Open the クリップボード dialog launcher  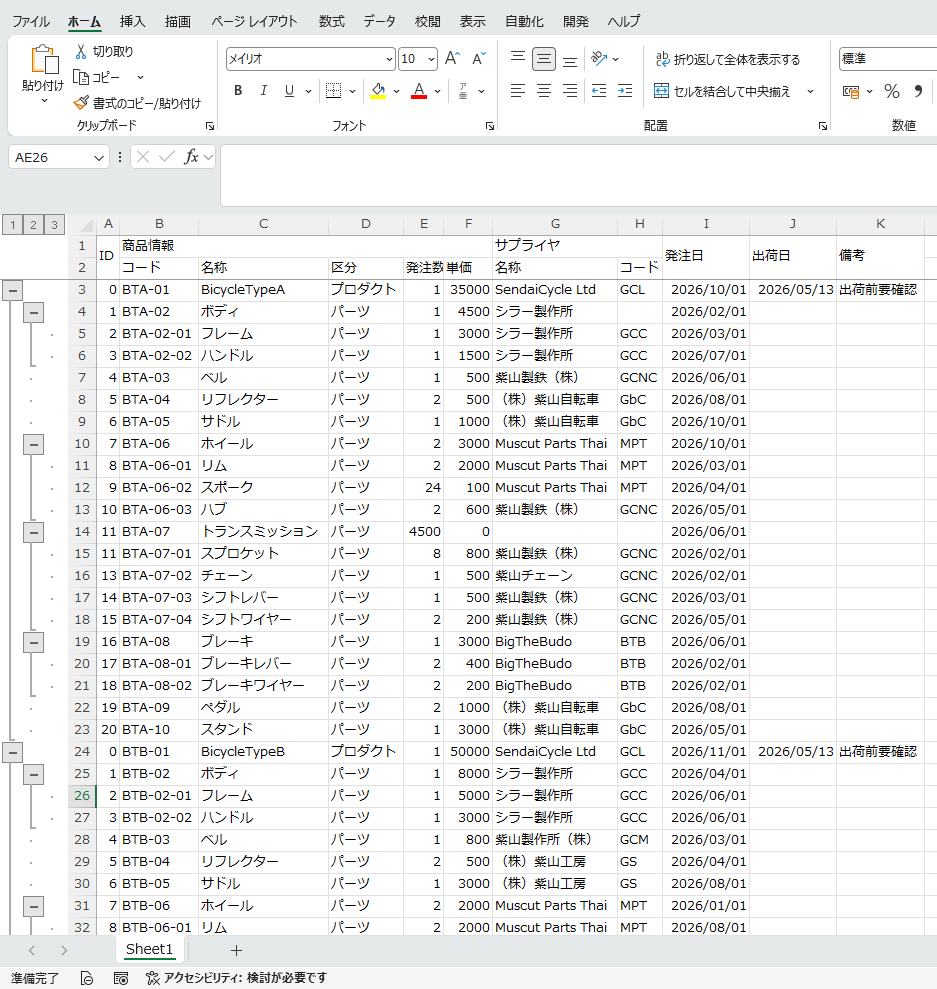[x=210, y=126]
